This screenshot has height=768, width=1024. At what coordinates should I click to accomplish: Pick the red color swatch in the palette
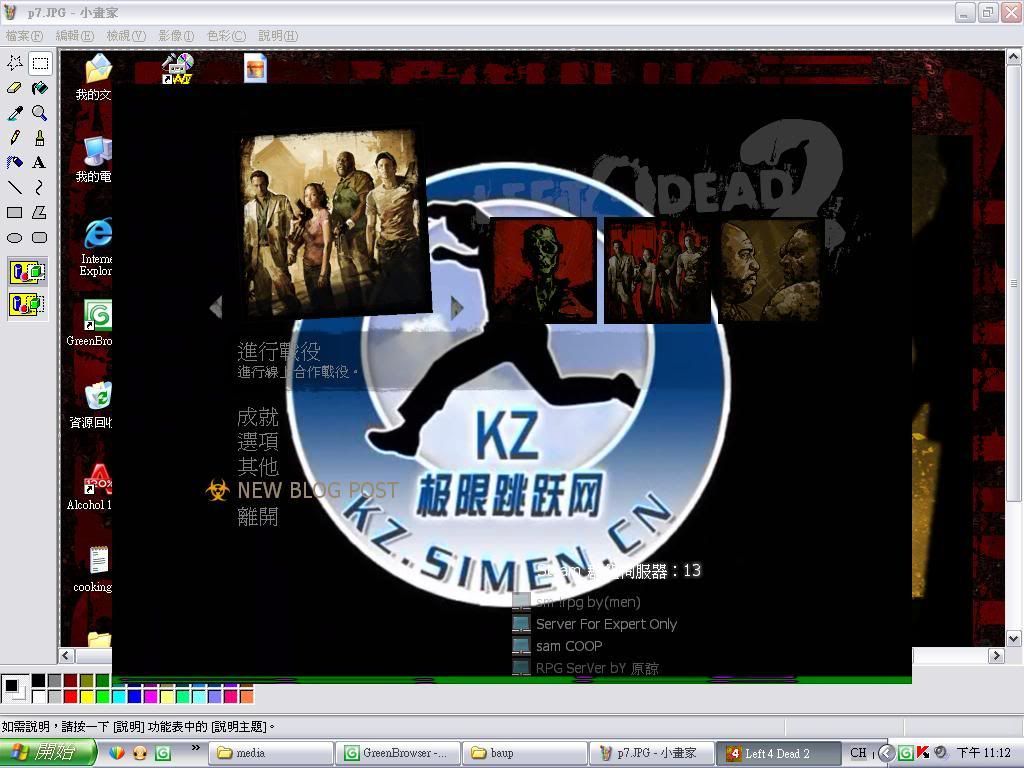point(70,696)
